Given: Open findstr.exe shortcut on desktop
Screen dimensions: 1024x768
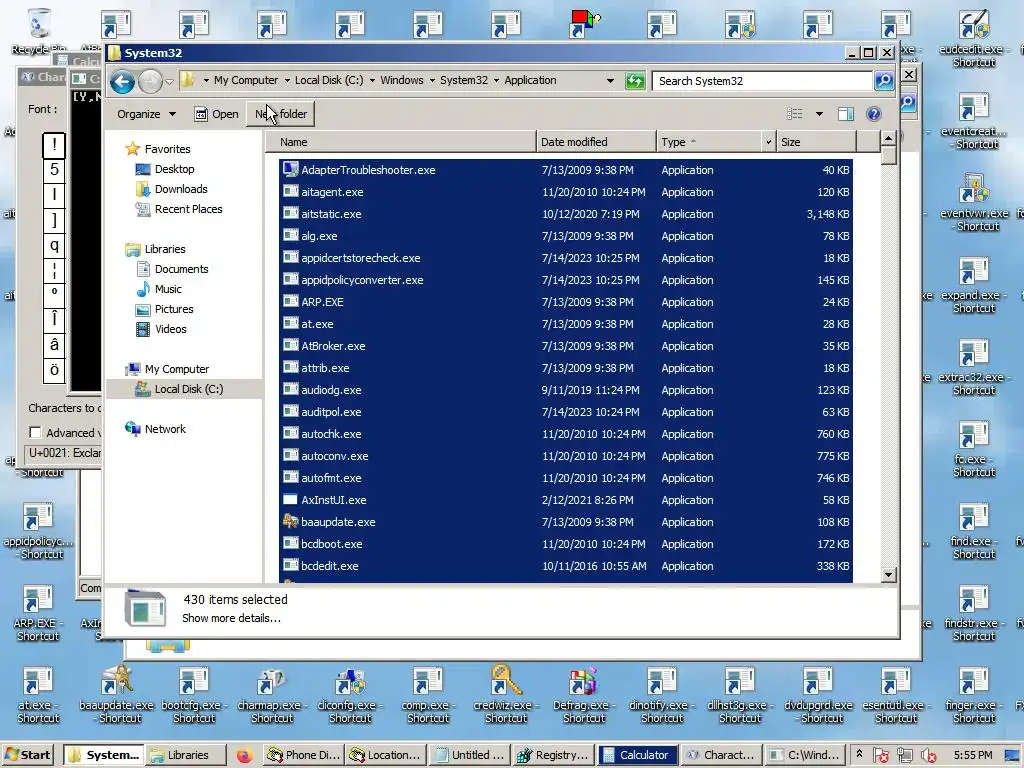Looking at the screenshot, I should click(974, 613).
